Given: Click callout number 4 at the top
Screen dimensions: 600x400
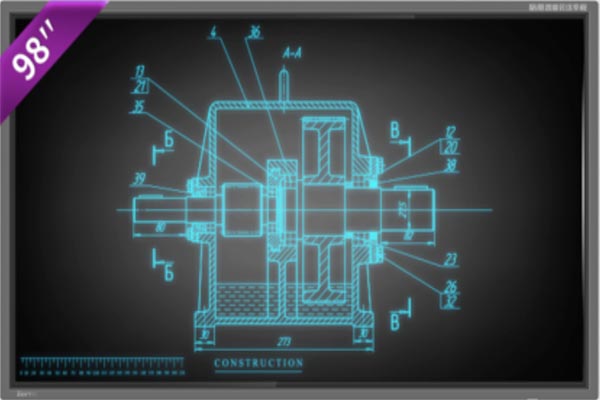Looking at the screenshot, I should point(213,32).
